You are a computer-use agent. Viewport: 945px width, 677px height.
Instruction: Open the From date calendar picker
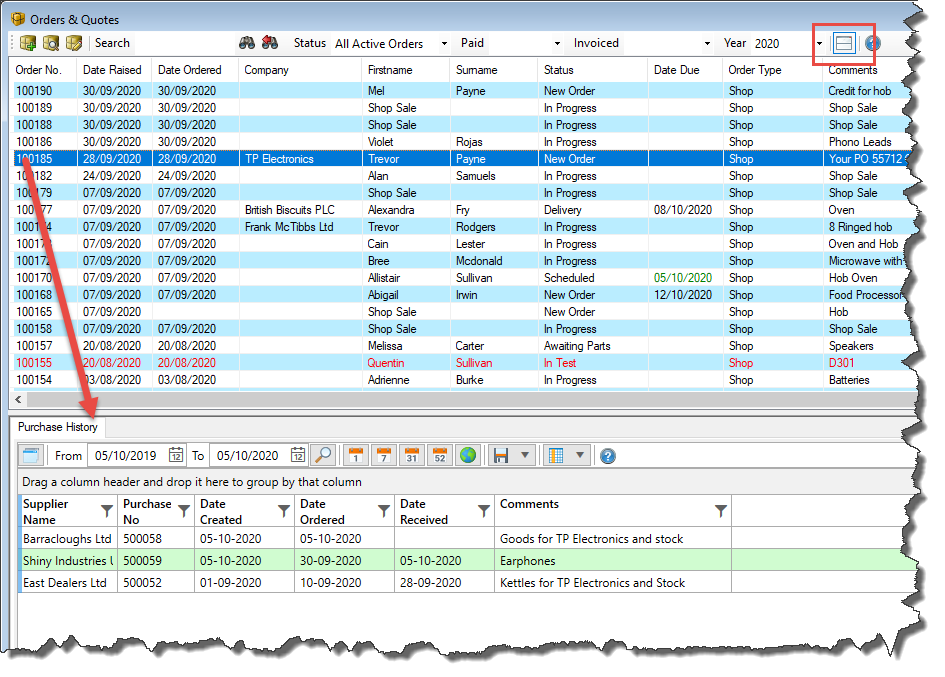(x=176, y=456)
